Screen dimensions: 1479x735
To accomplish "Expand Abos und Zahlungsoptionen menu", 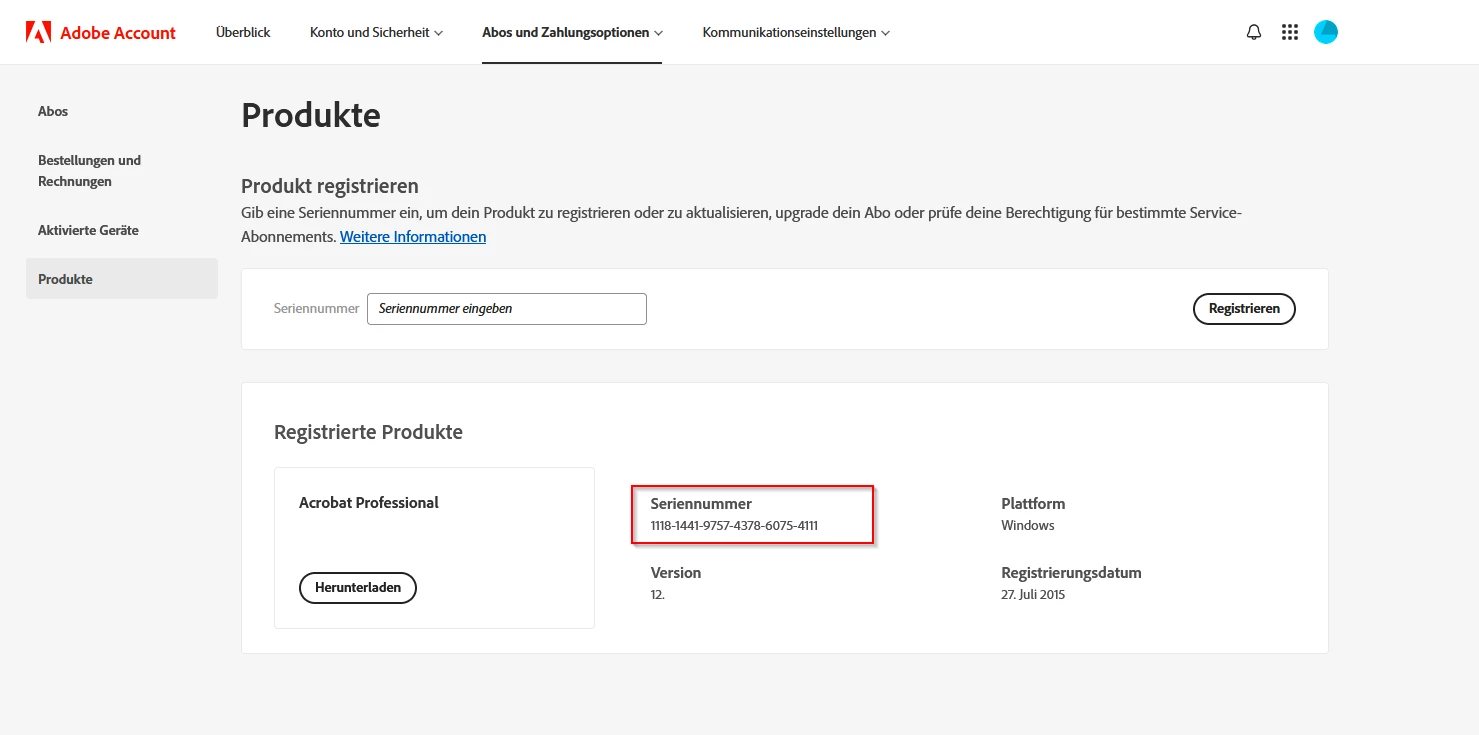I will (x=572, y=32).
